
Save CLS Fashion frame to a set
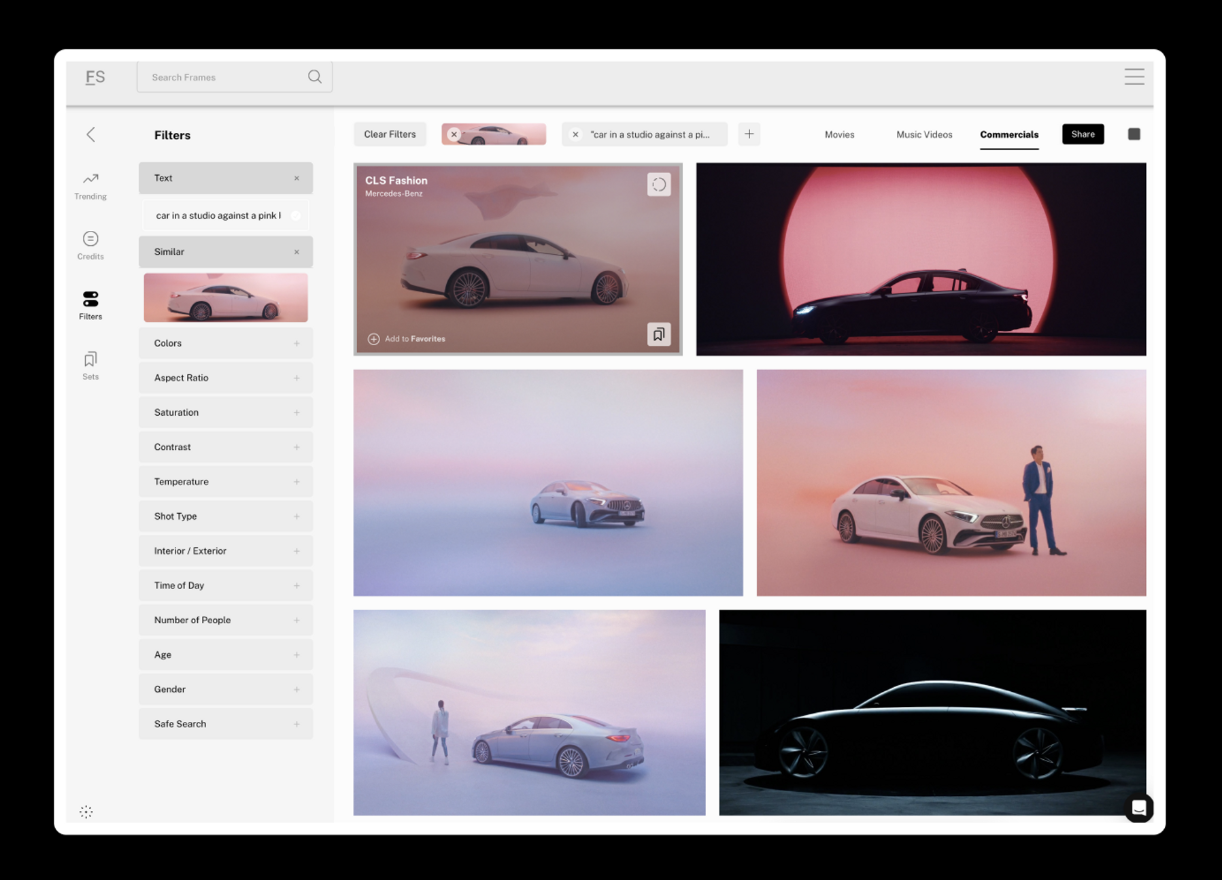tap(658, 335)
